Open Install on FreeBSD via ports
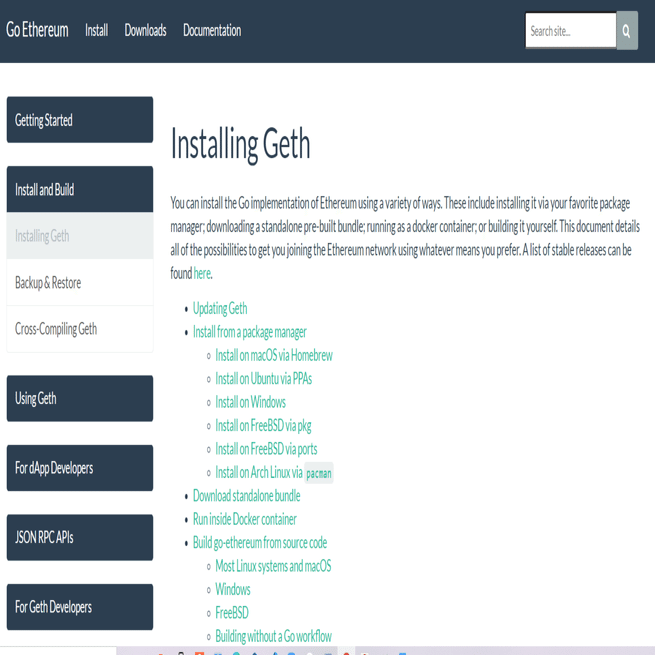The width and height of the screenshot is (655, 655). click(266, 449)
